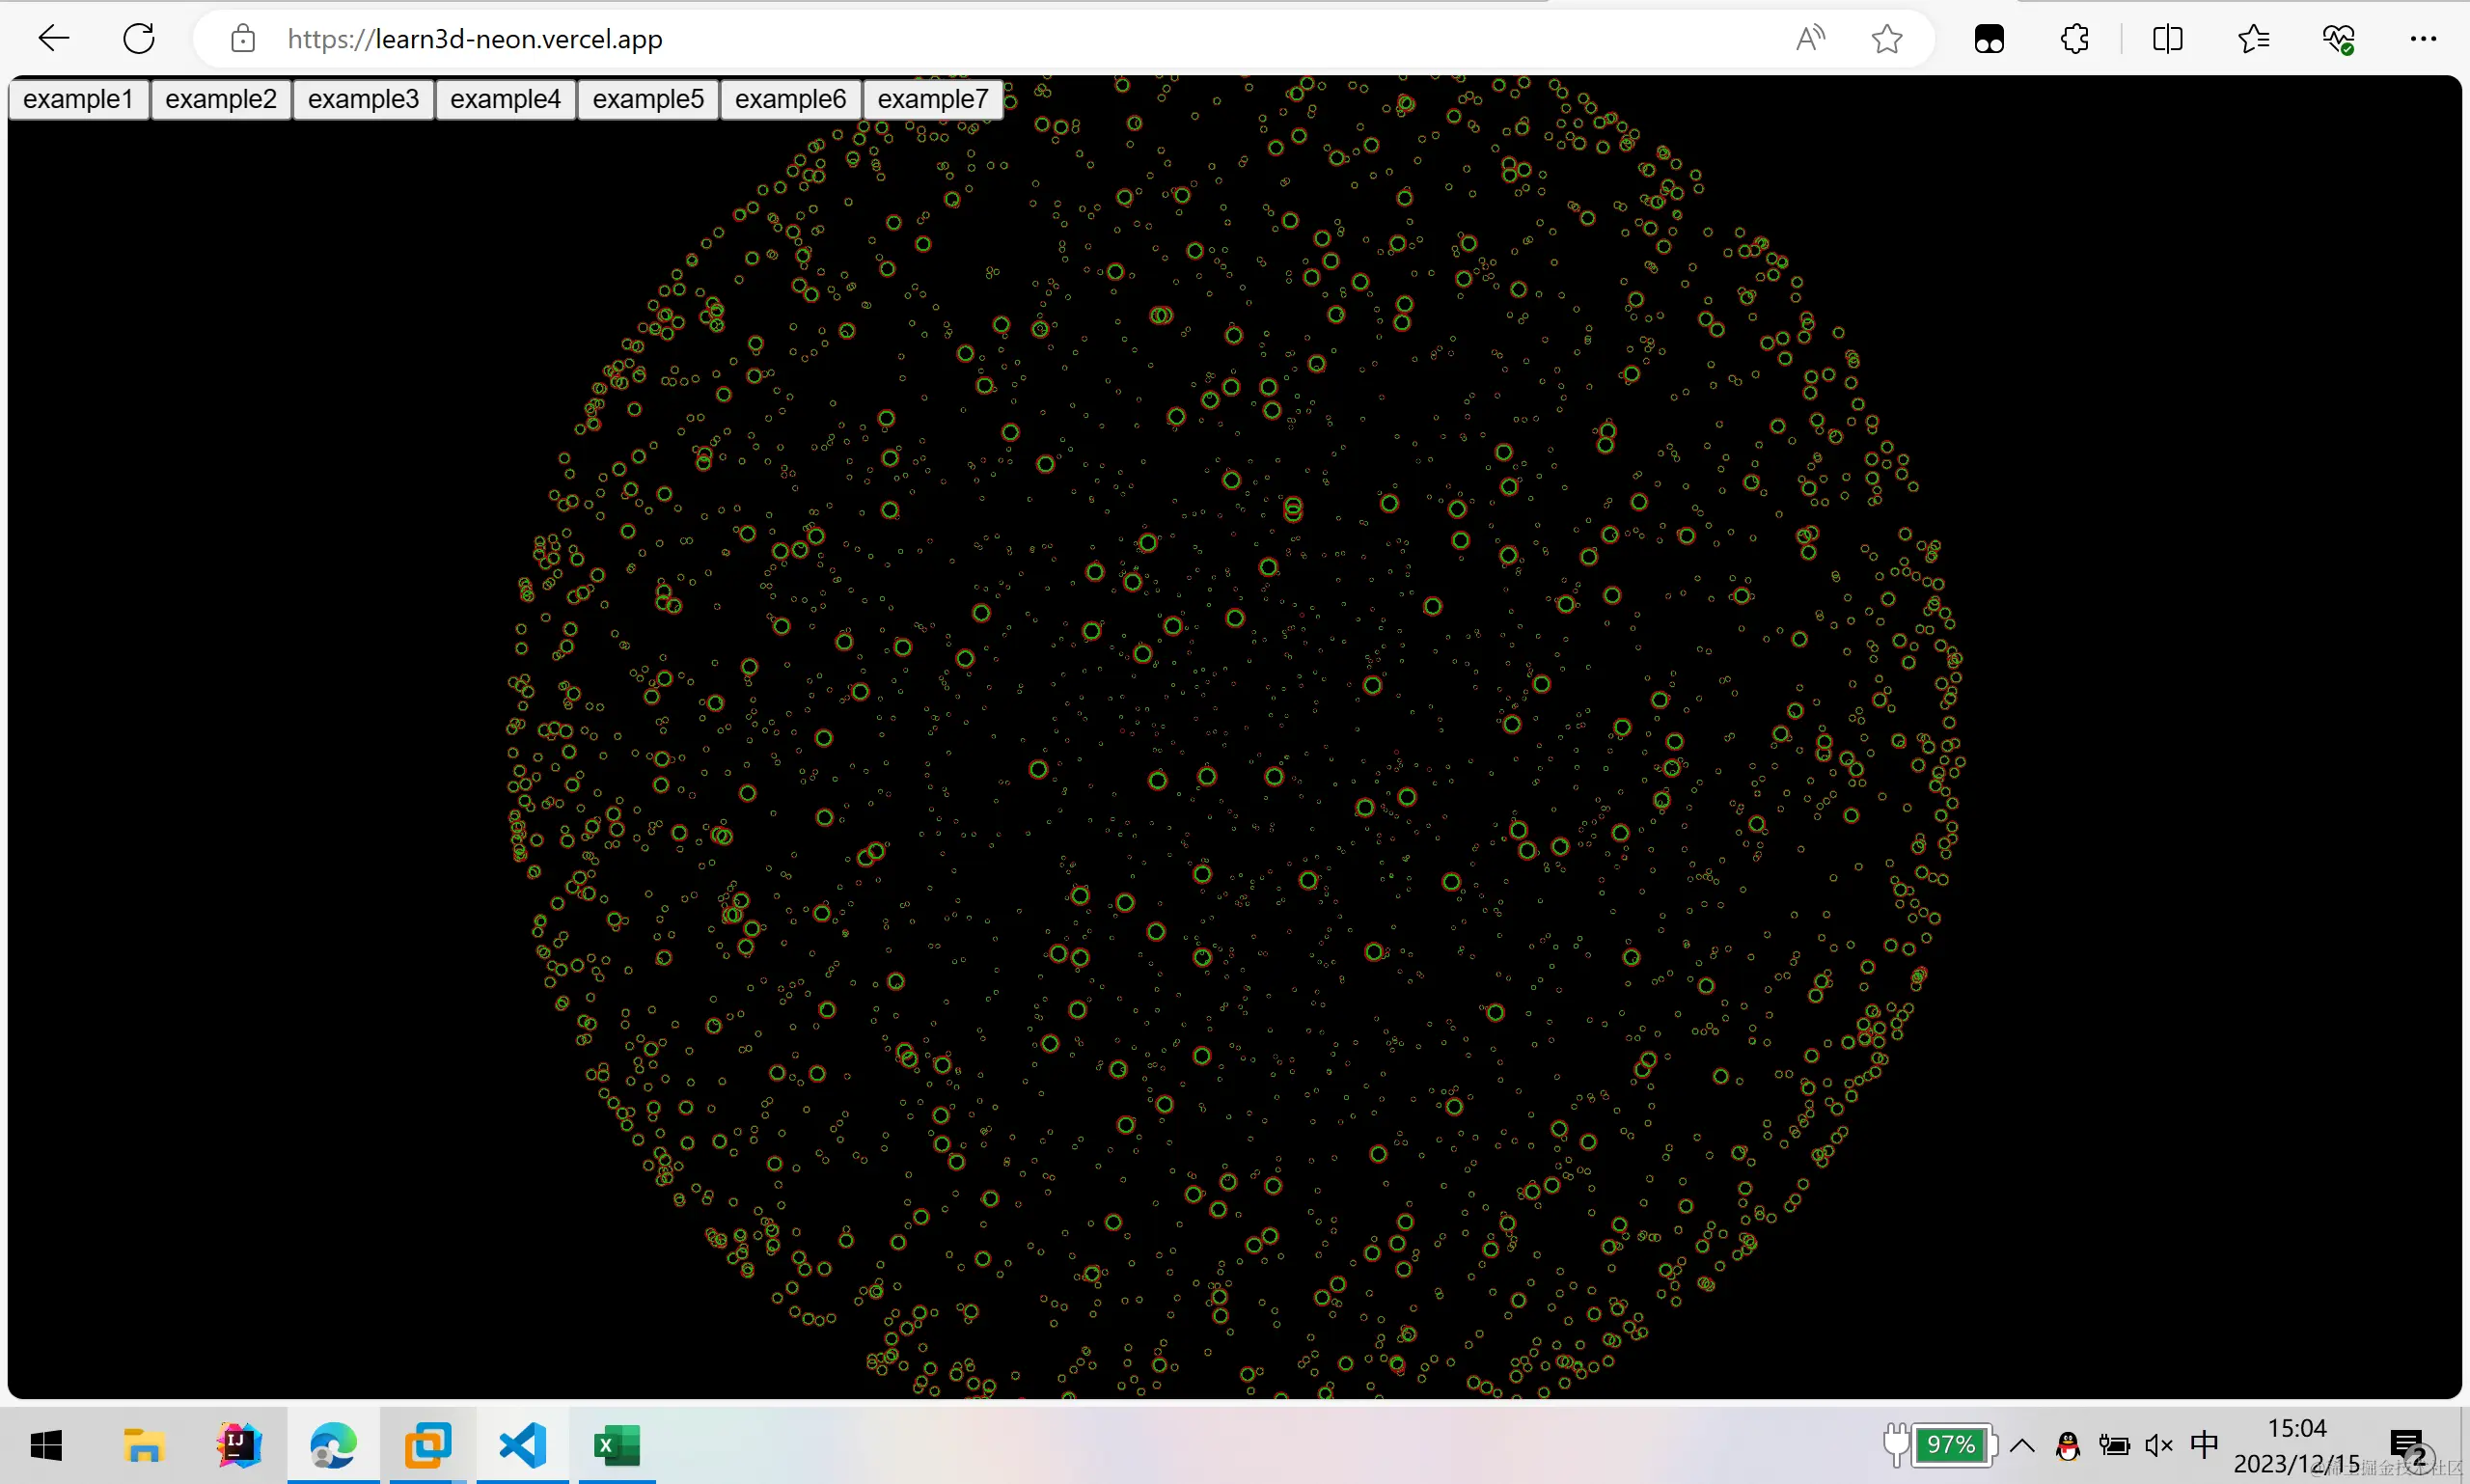Click the example1 button
The image size is (2470, 1484).
78,99
